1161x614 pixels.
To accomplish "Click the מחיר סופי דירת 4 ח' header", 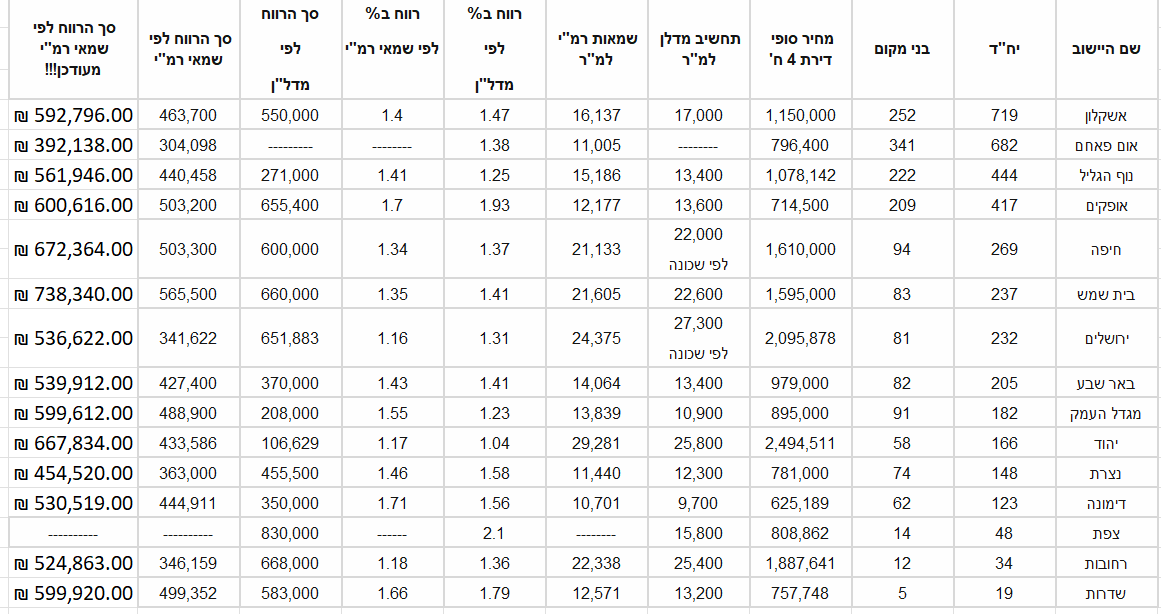I will tap(801, 49).
